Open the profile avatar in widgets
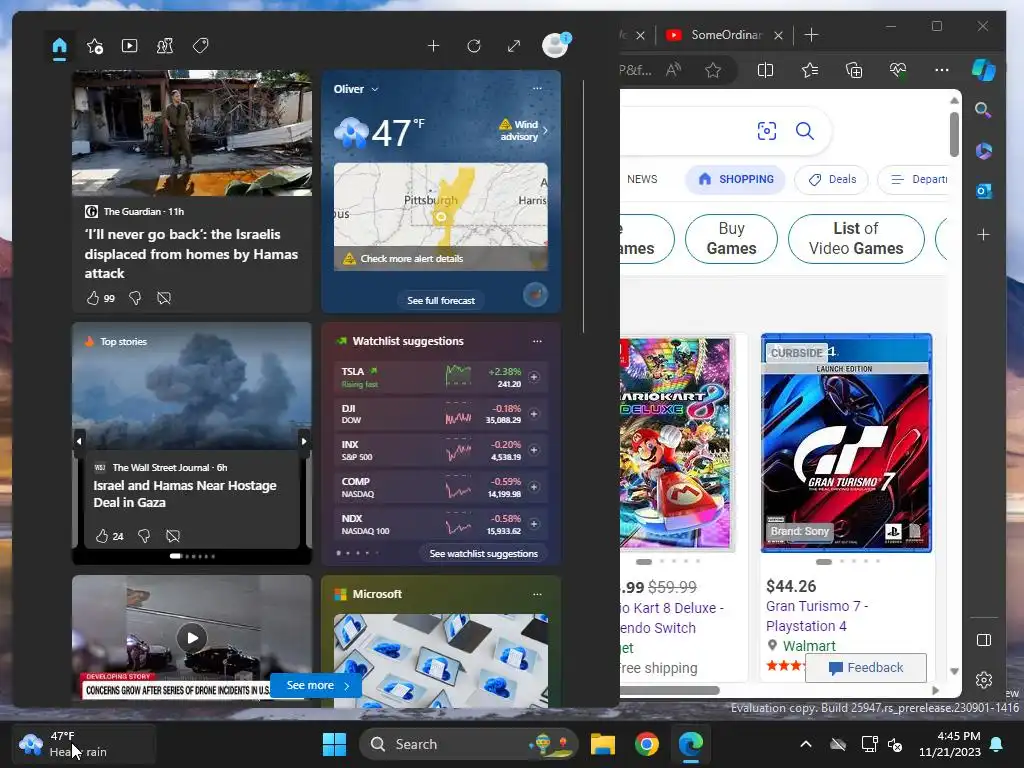This screenshot has height=768, width=1024. tap(556, 45)
